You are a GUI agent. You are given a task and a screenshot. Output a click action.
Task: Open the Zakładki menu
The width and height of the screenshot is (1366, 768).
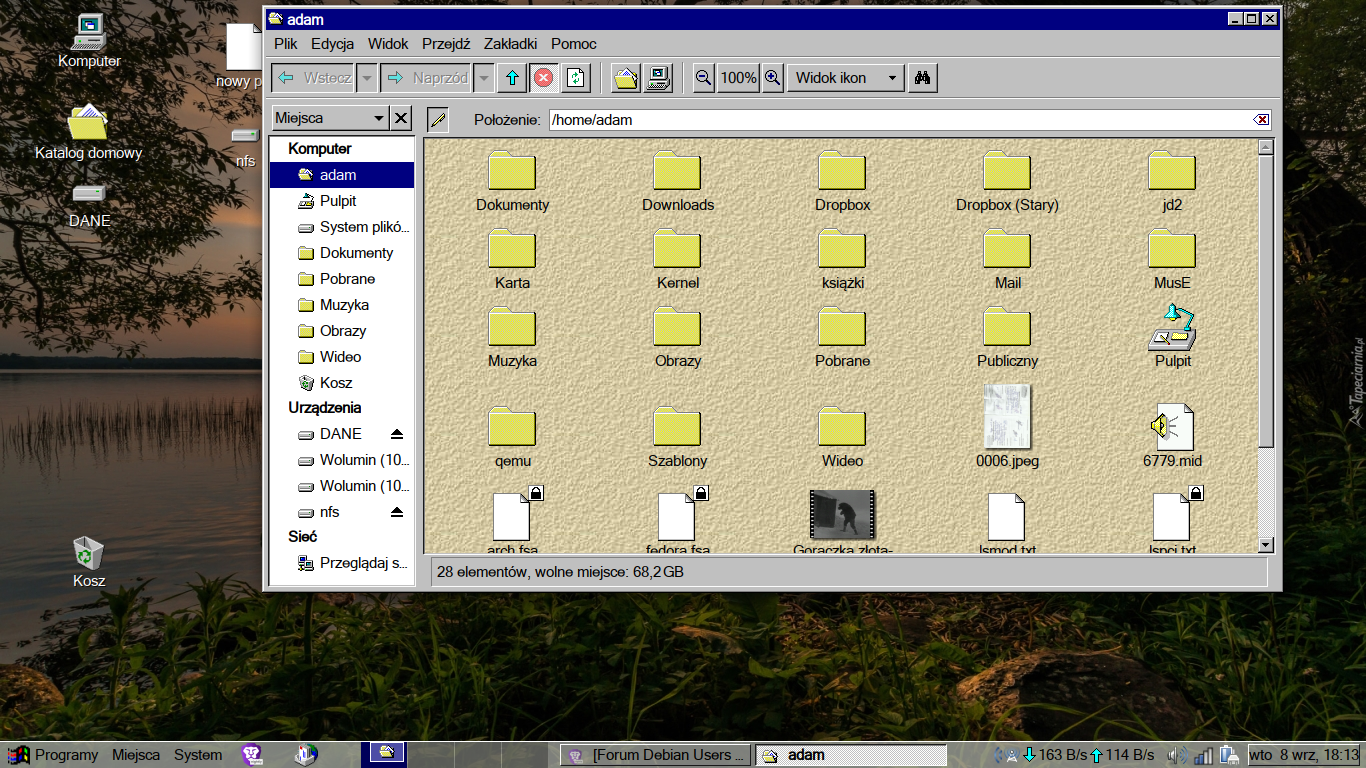(510, 44)
